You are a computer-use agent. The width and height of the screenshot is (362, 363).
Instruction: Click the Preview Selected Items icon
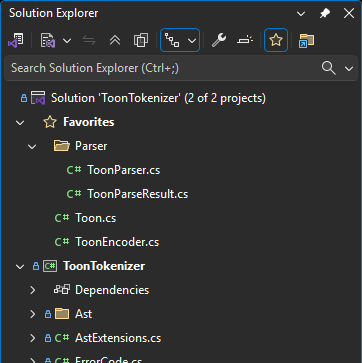(245, 41)
